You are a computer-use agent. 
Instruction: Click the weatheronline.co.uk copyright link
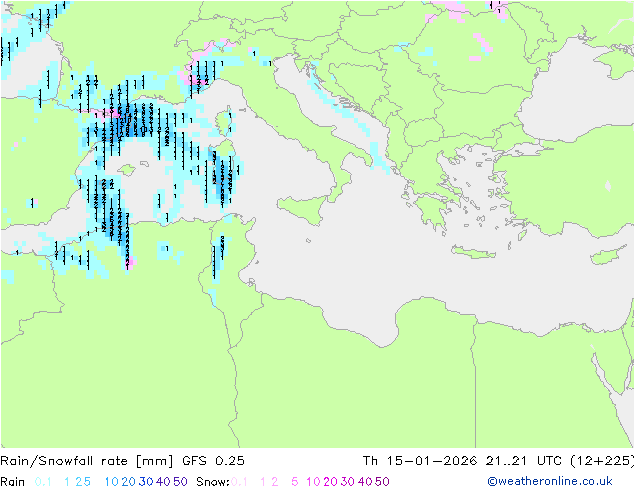pyautogui.click(x=550, y=481)
